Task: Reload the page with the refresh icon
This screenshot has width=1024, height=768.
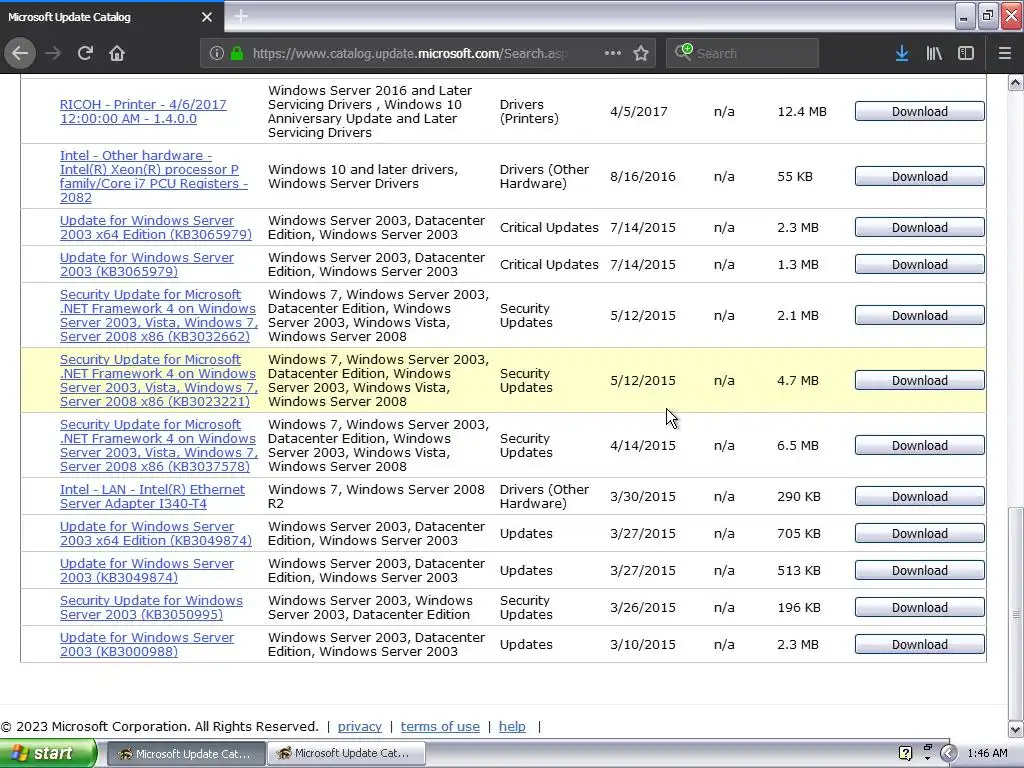Action: 85,53
